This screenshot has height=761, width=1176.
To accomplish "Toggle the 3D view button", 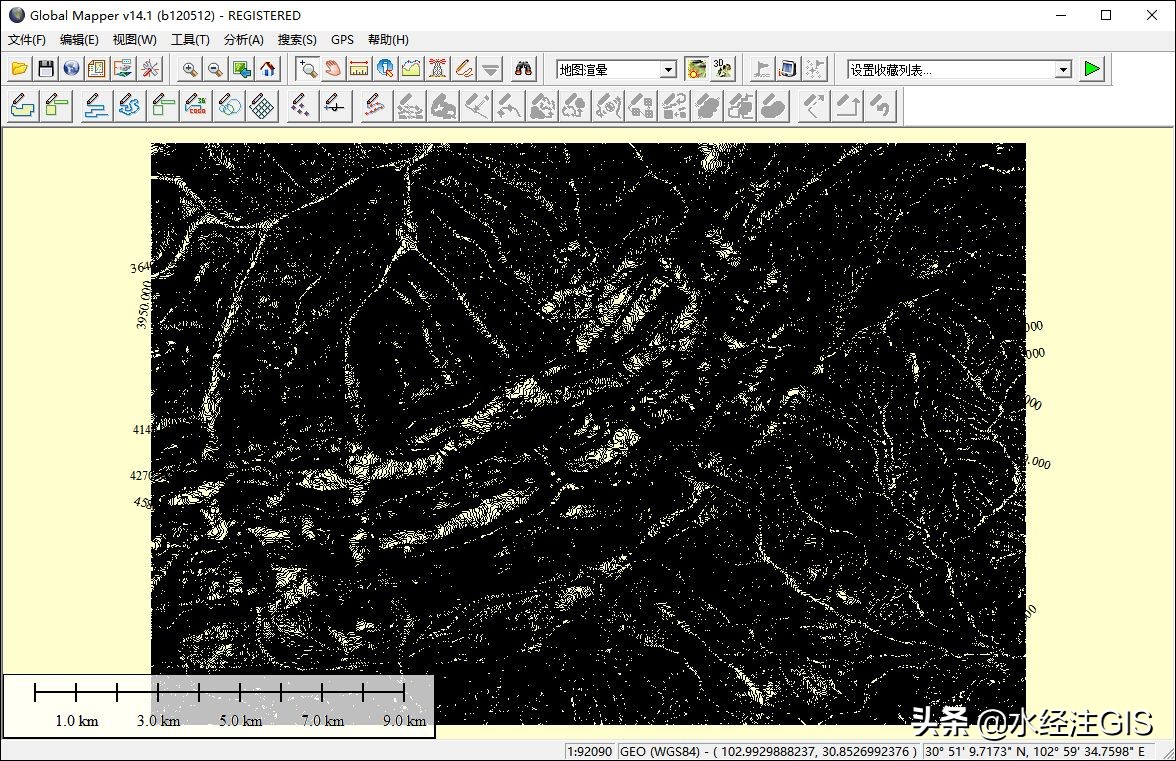I will [x=722, y=69].
